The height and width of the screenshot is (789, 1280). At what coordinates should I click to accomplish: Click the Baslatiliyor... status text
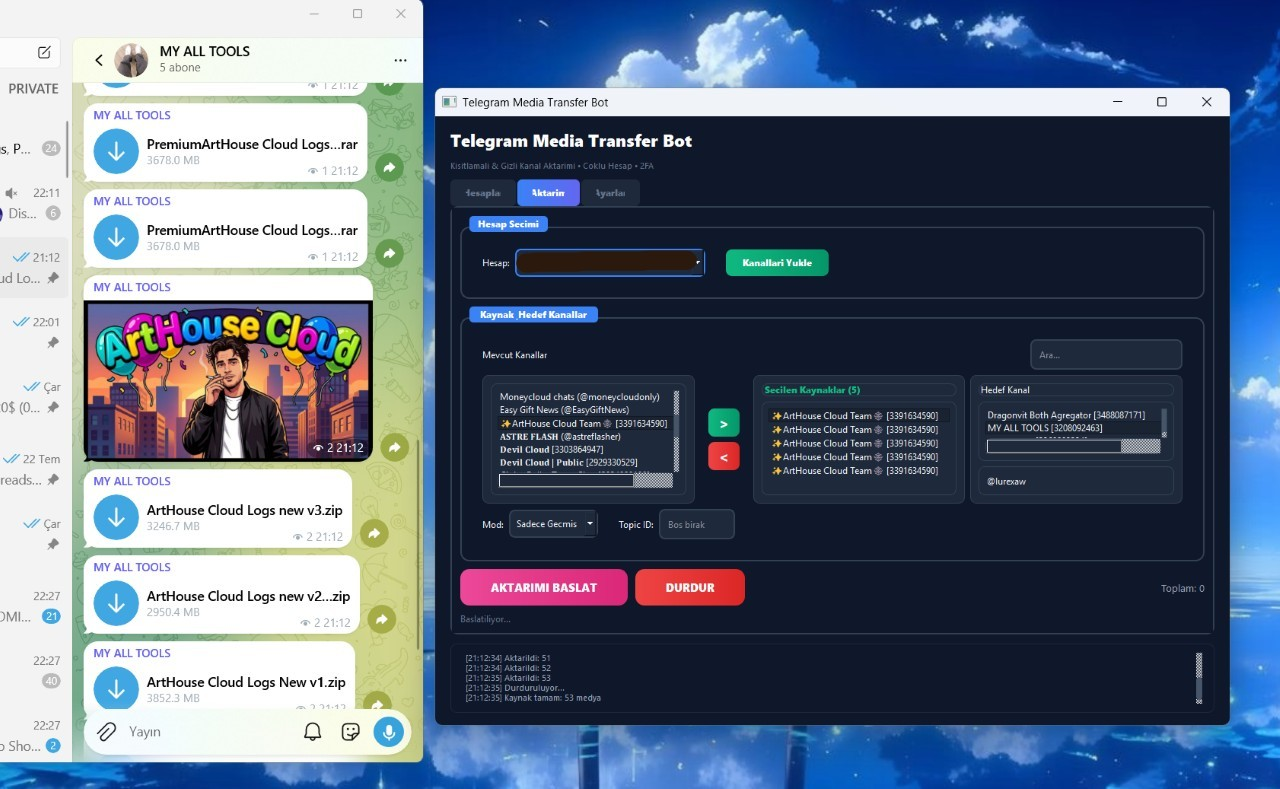pos(485,619)
